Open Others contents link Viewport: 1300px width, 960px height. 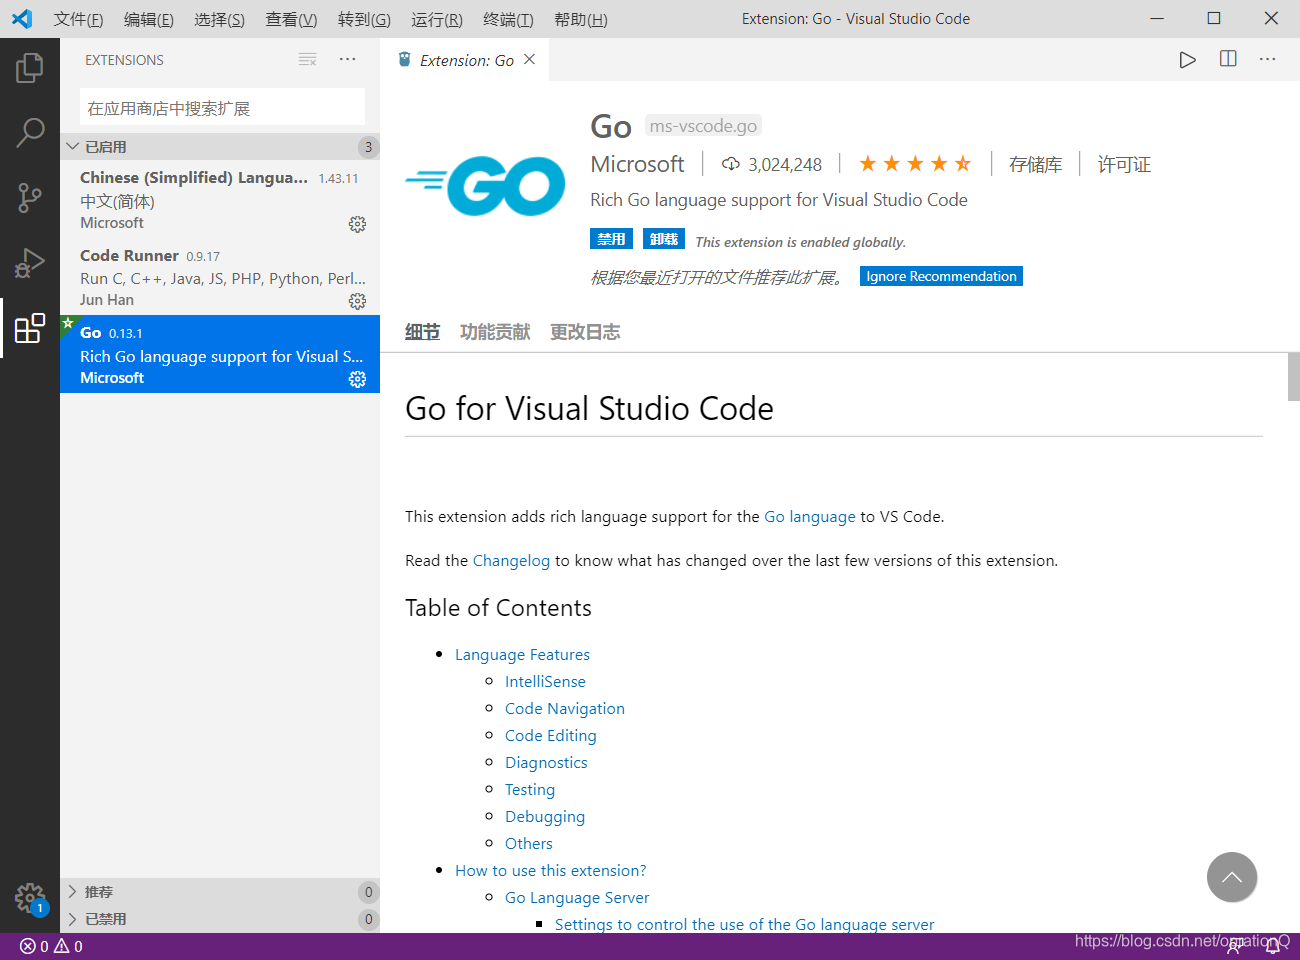[x=529, y=844]
